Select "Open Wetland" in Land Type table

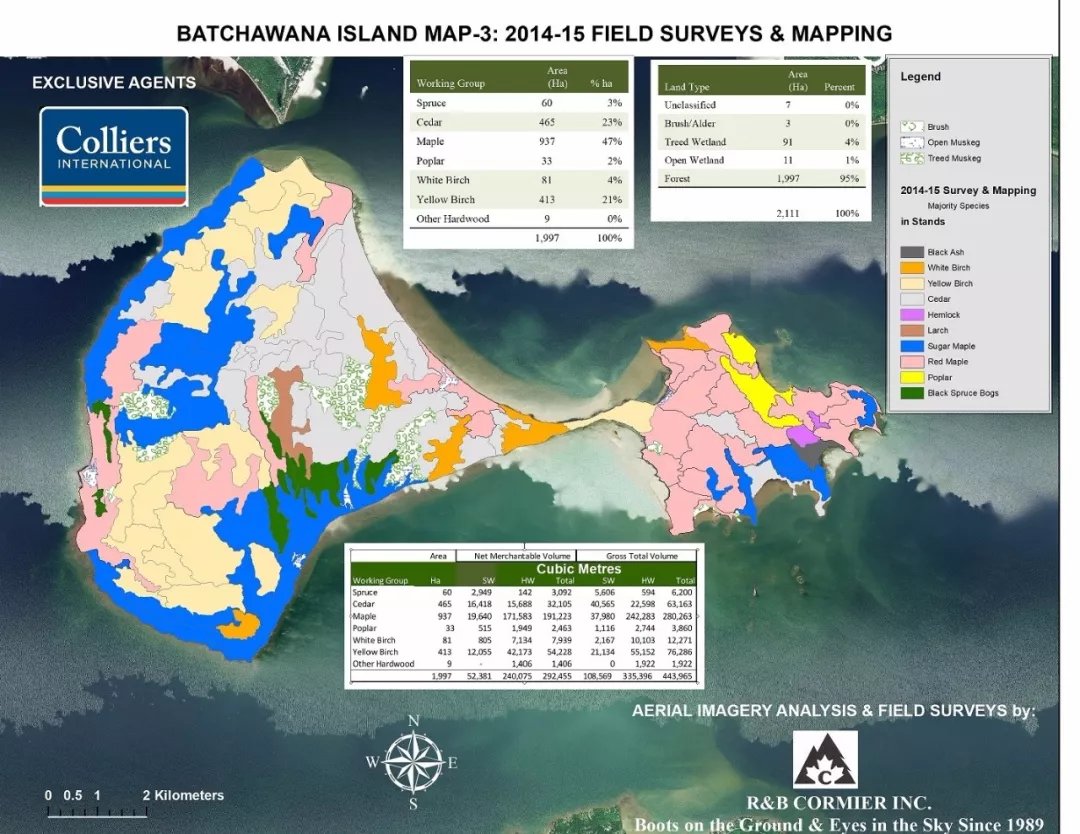(694, 160)
